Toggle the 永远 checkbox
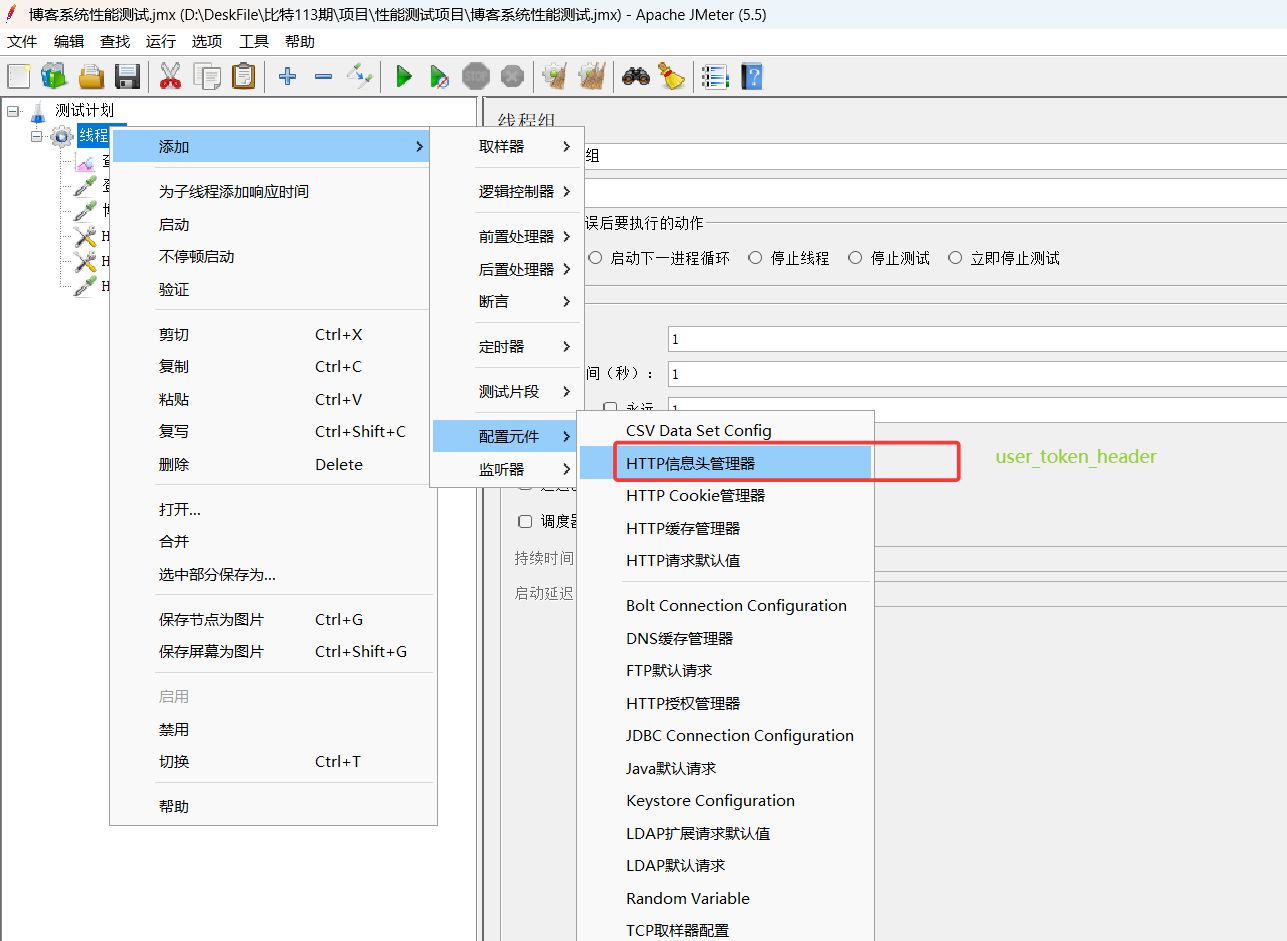 (610, 407)
